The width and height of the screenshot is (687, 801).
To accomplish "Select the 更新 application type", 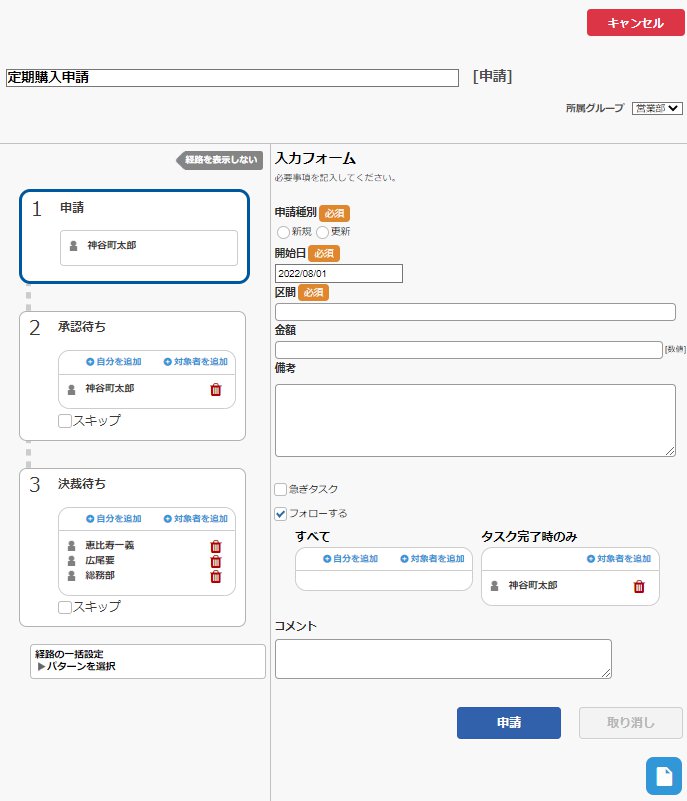I will 322,232.
